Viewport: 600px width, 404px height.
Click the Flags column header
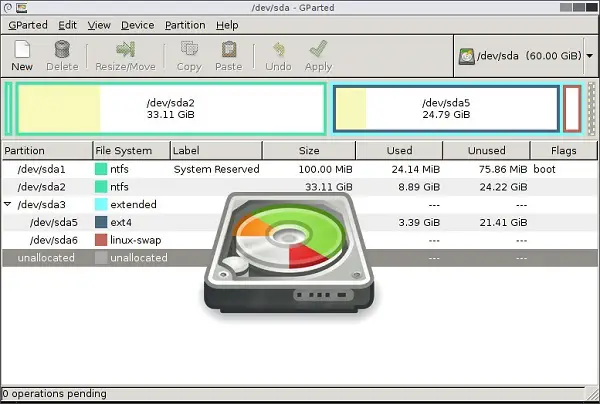tap(564, 150)
